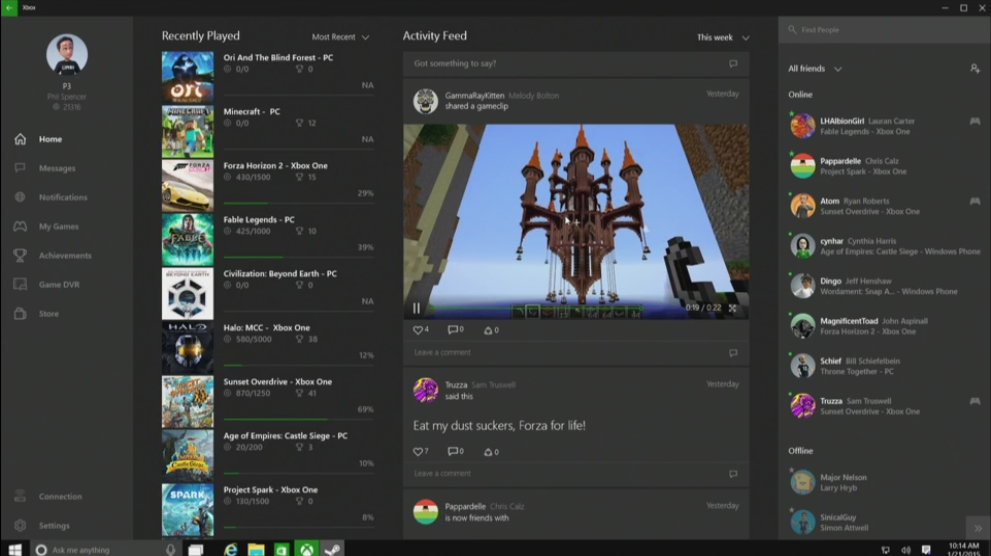
Task: Select friend cynhar in Online list
Action: pyautogui.click(x=885, y=246)
